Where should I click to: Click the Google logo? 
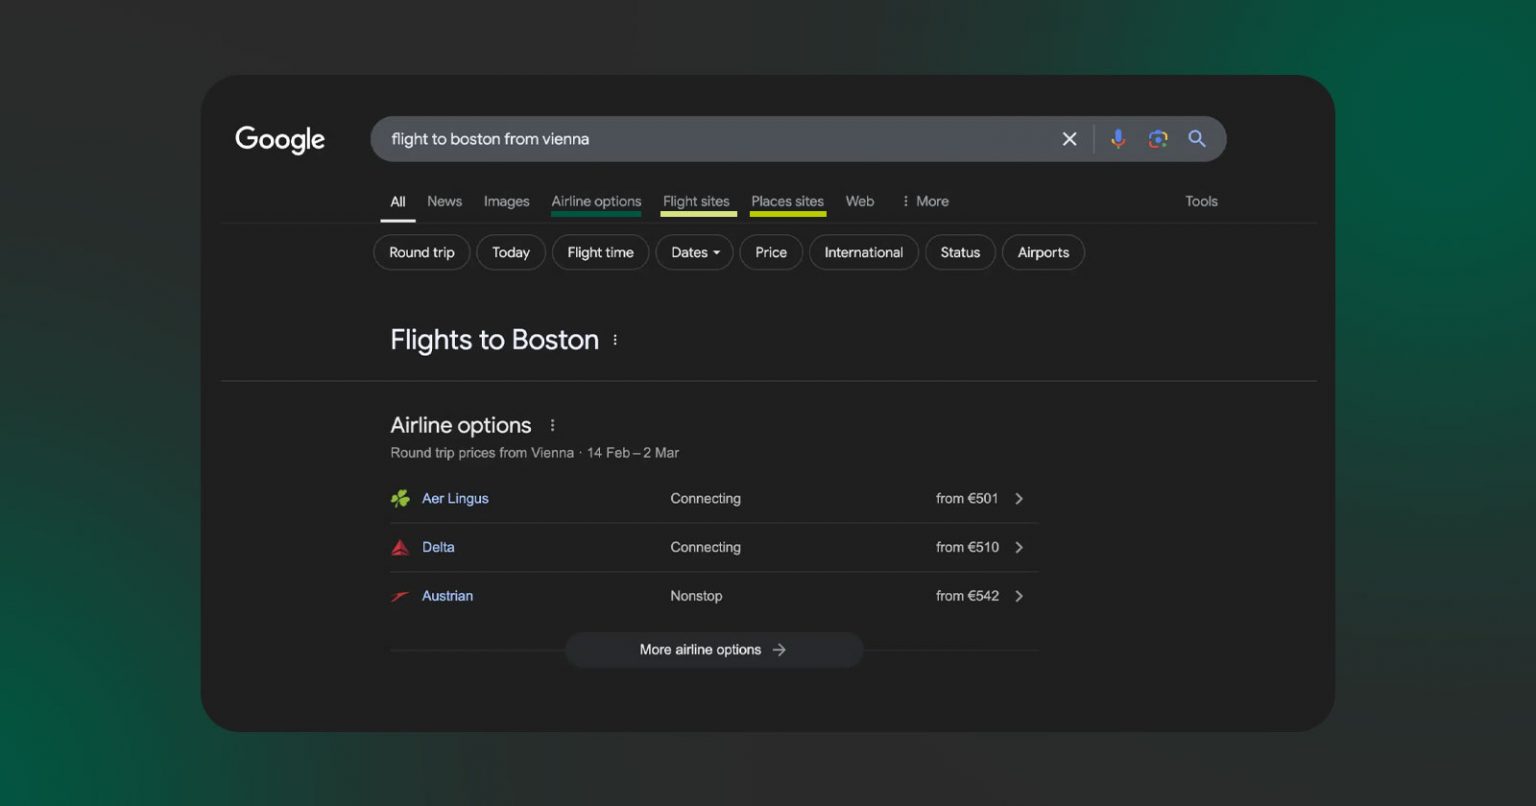pos(280,140)
